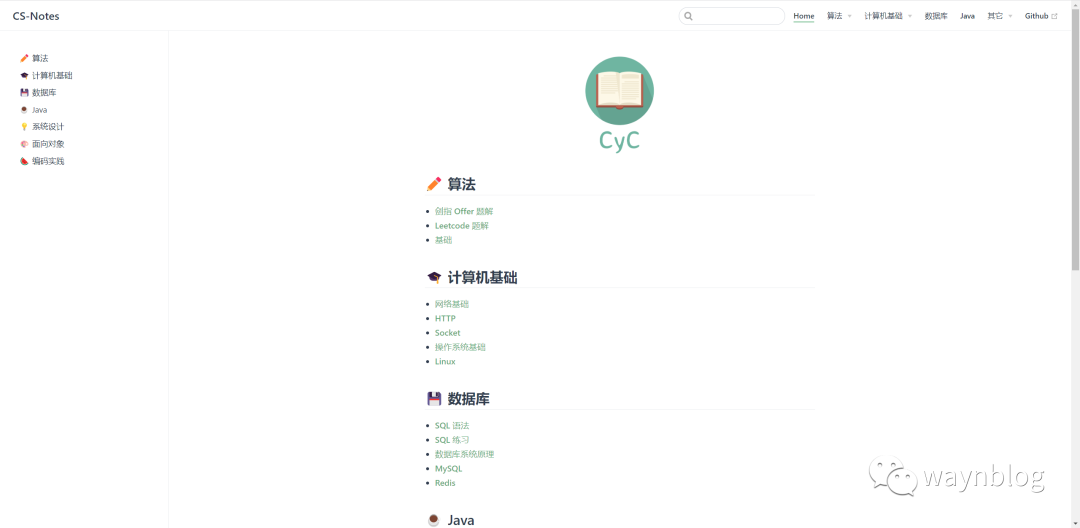1080x528 pixels.
Task: Open the Leetcode 题解 link
Action: pos(461,226)
